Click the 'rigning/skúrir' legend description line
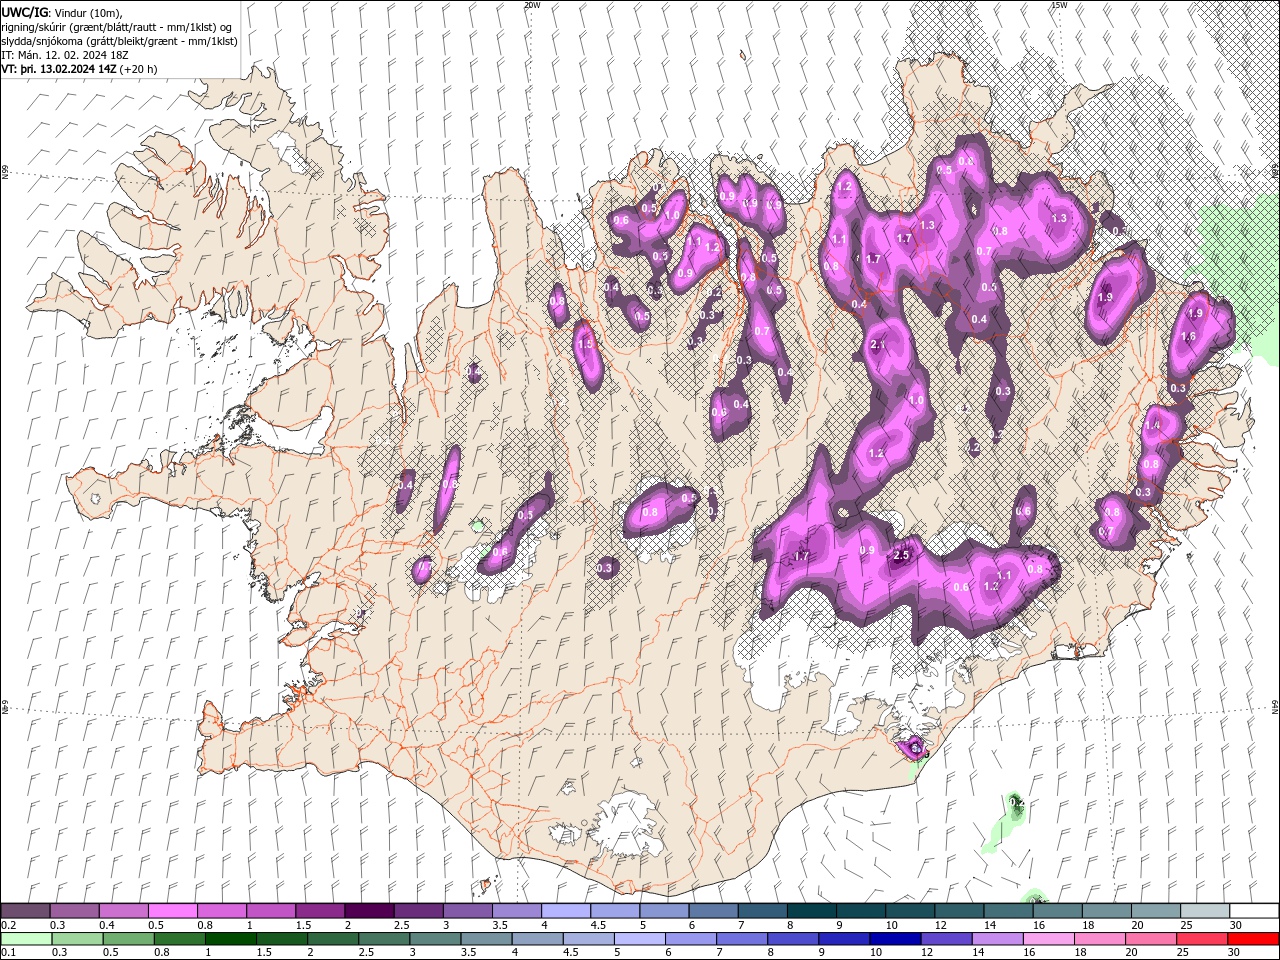The image size is (1280, 960). [117, 26]
